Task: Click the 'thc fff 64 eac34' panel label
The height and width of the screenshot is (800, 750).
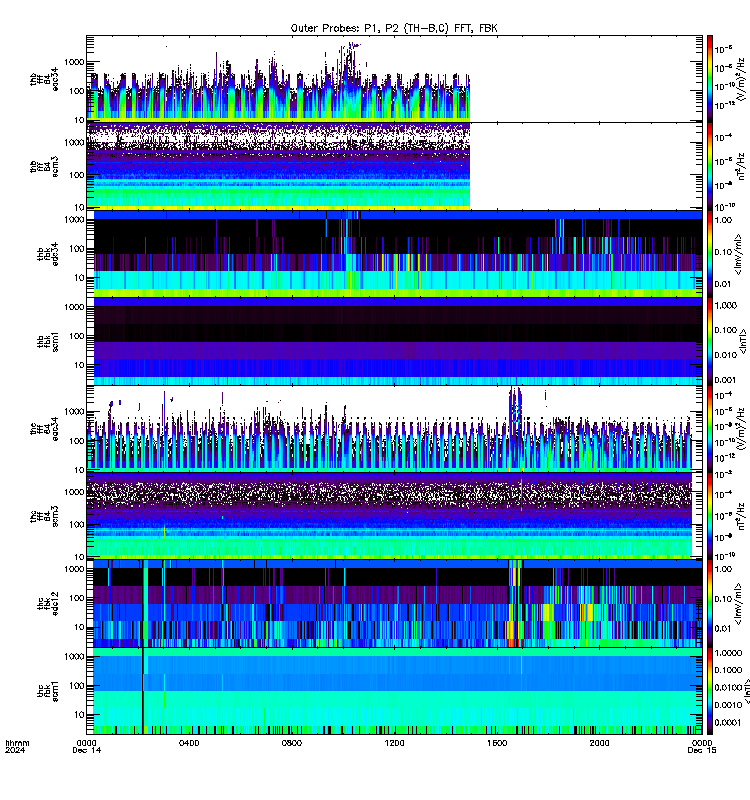Action: (44, 429)
